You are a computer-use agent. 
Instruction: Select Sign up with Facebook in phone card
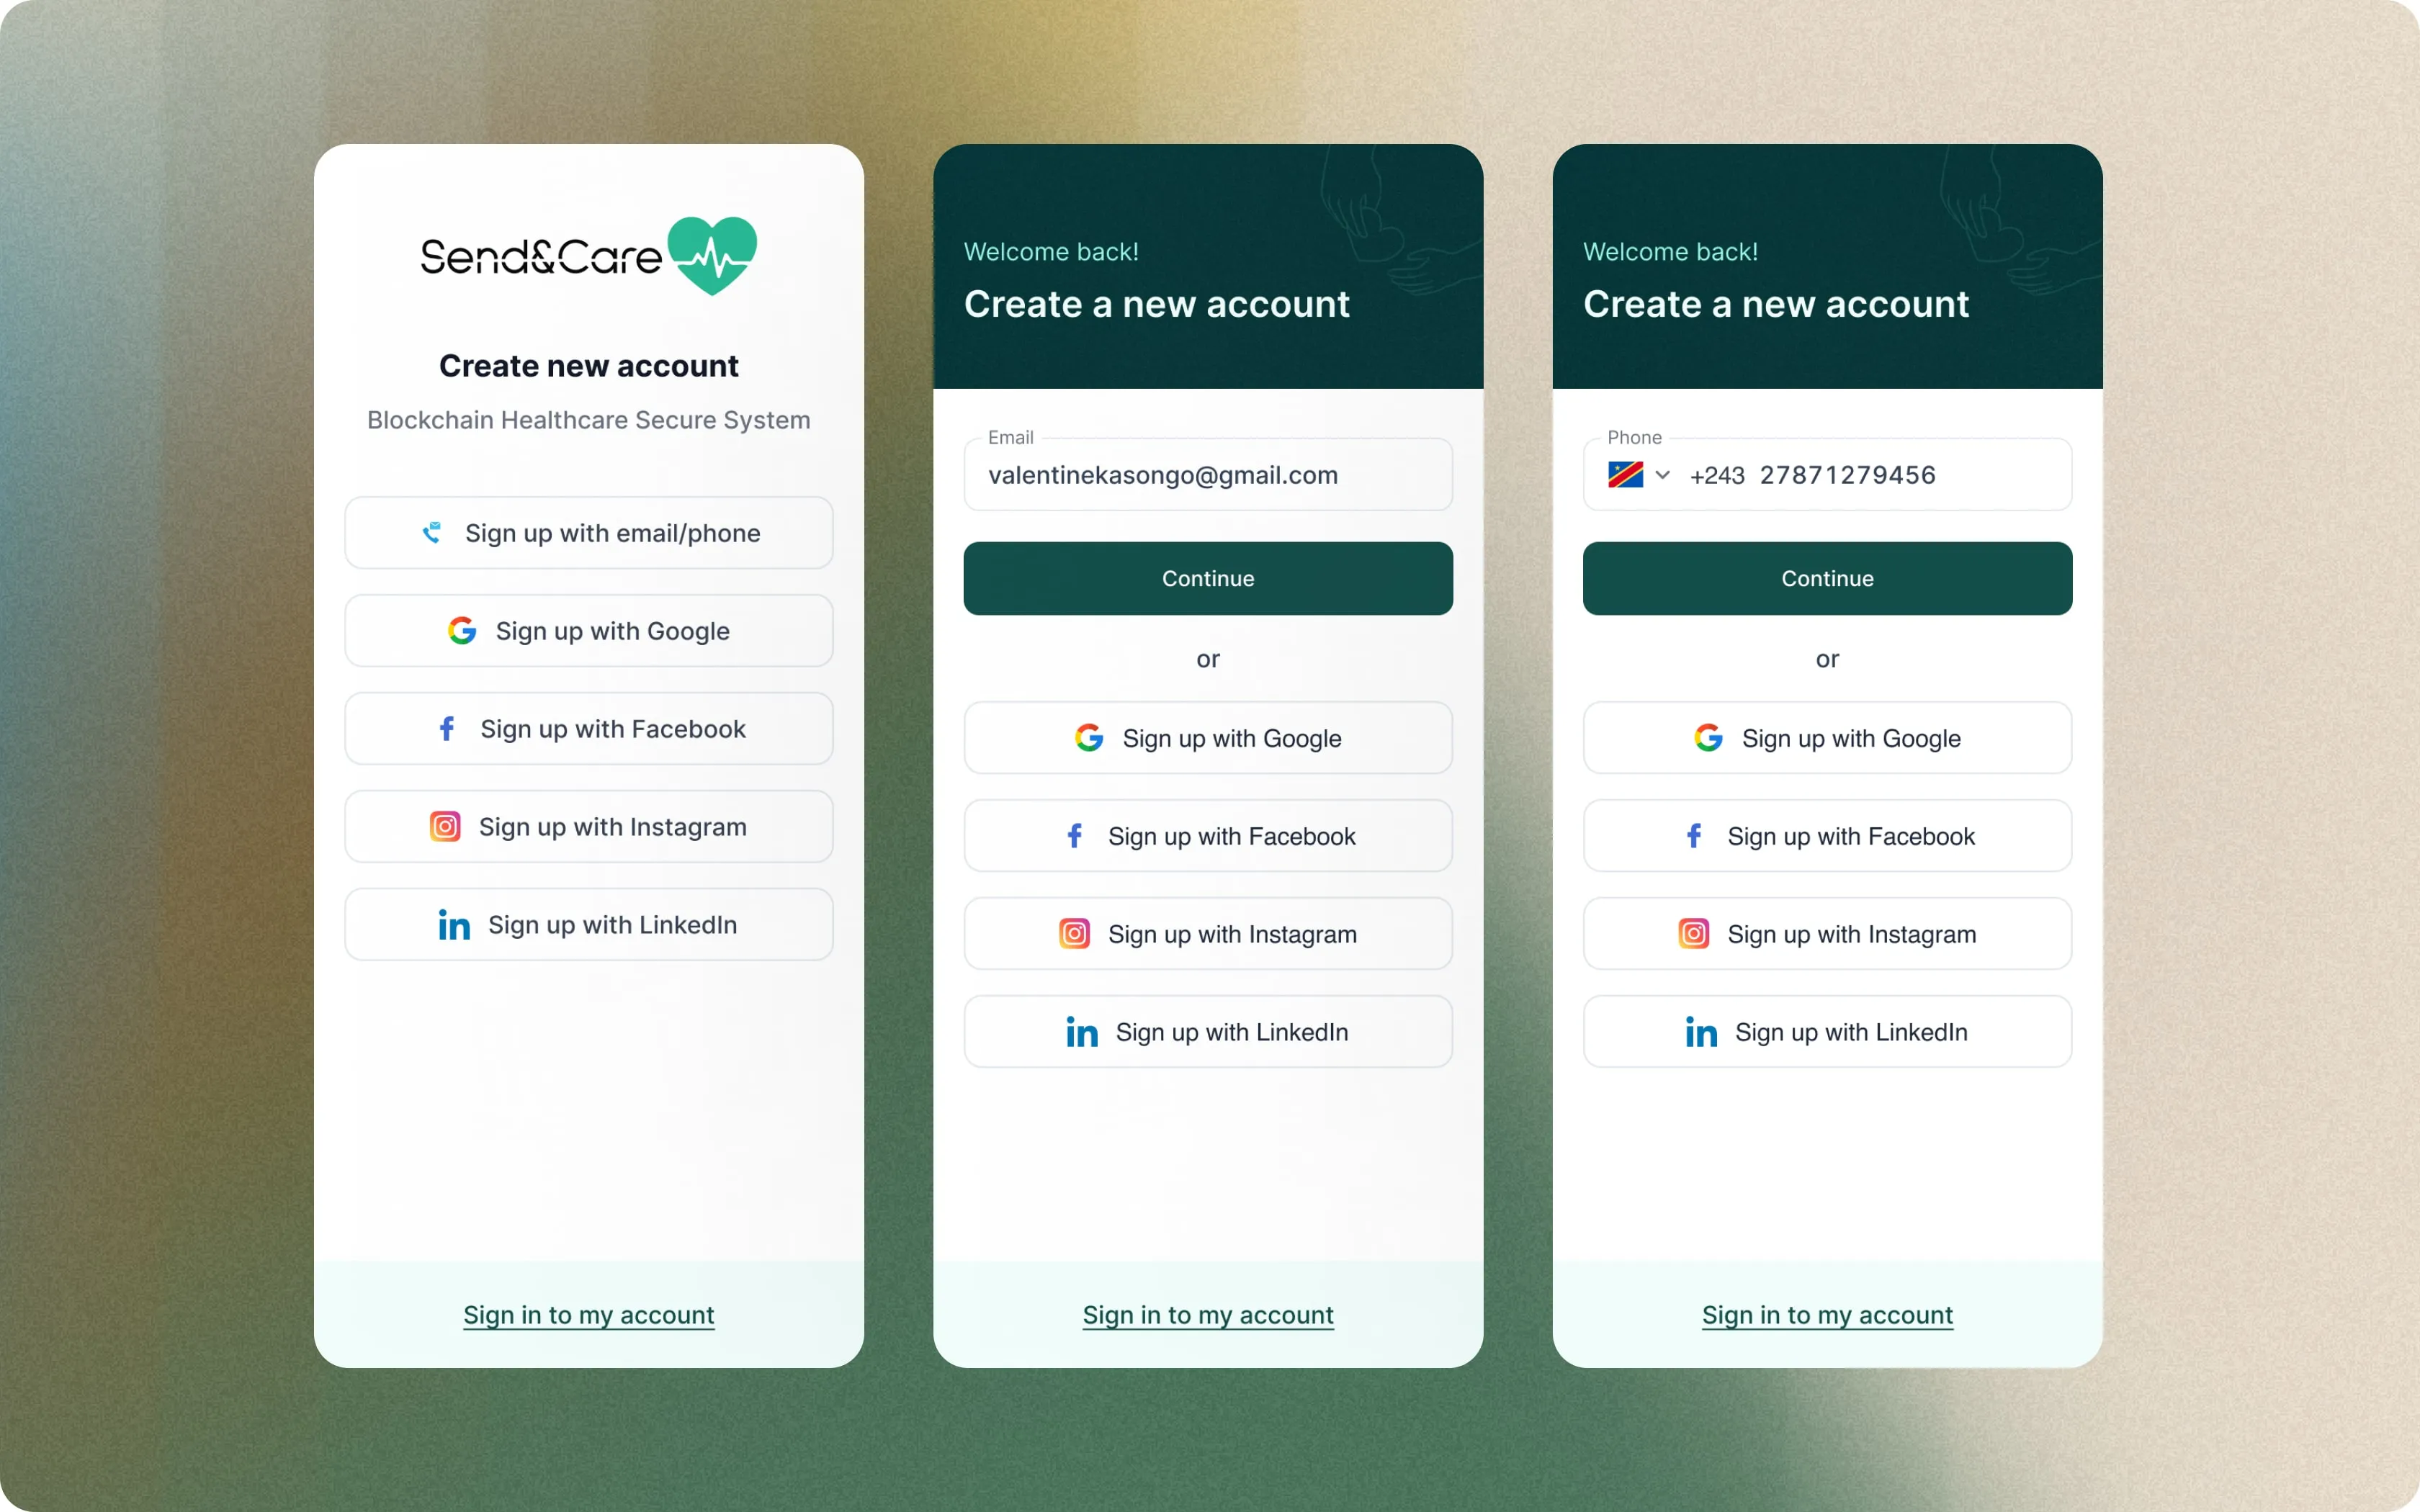pos(1828,836)
